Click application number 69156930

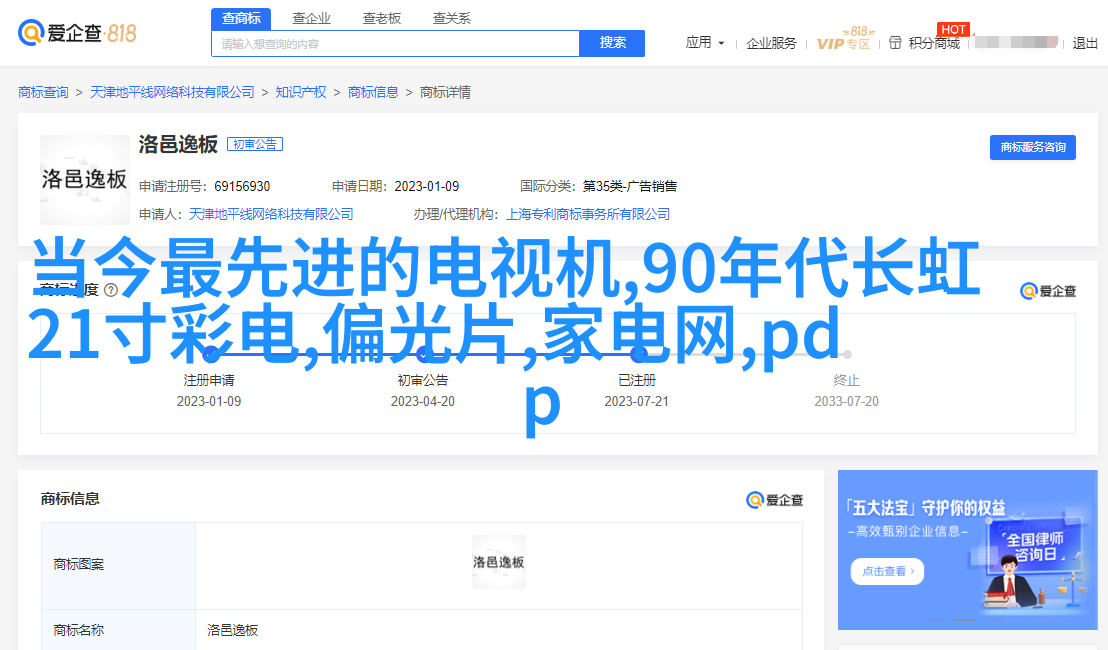(242, 187)
